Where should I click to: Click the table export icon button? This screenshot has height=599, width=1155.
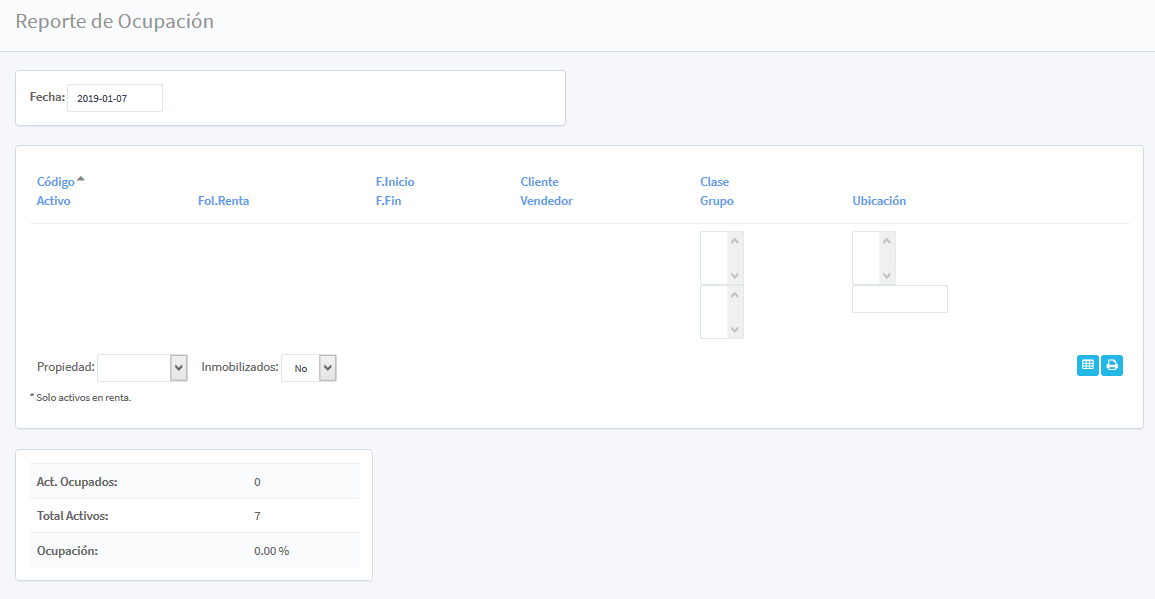tap(1088, 366)
